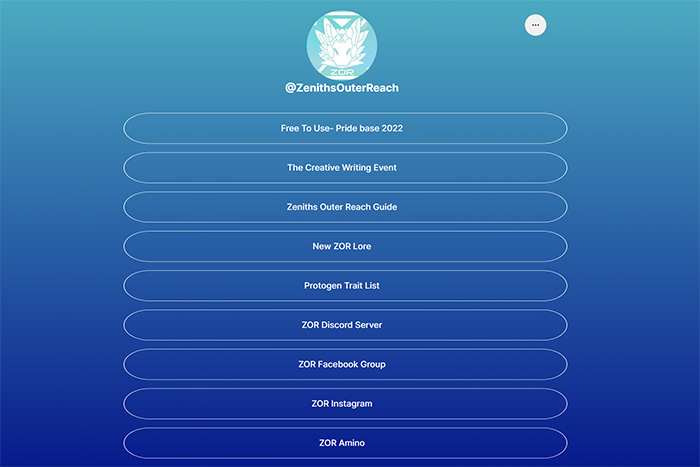Open Free To Use- Pride base 2022 link
Image resolution: width=700 pixels, height=467 pixels.
tap(345, 128)
